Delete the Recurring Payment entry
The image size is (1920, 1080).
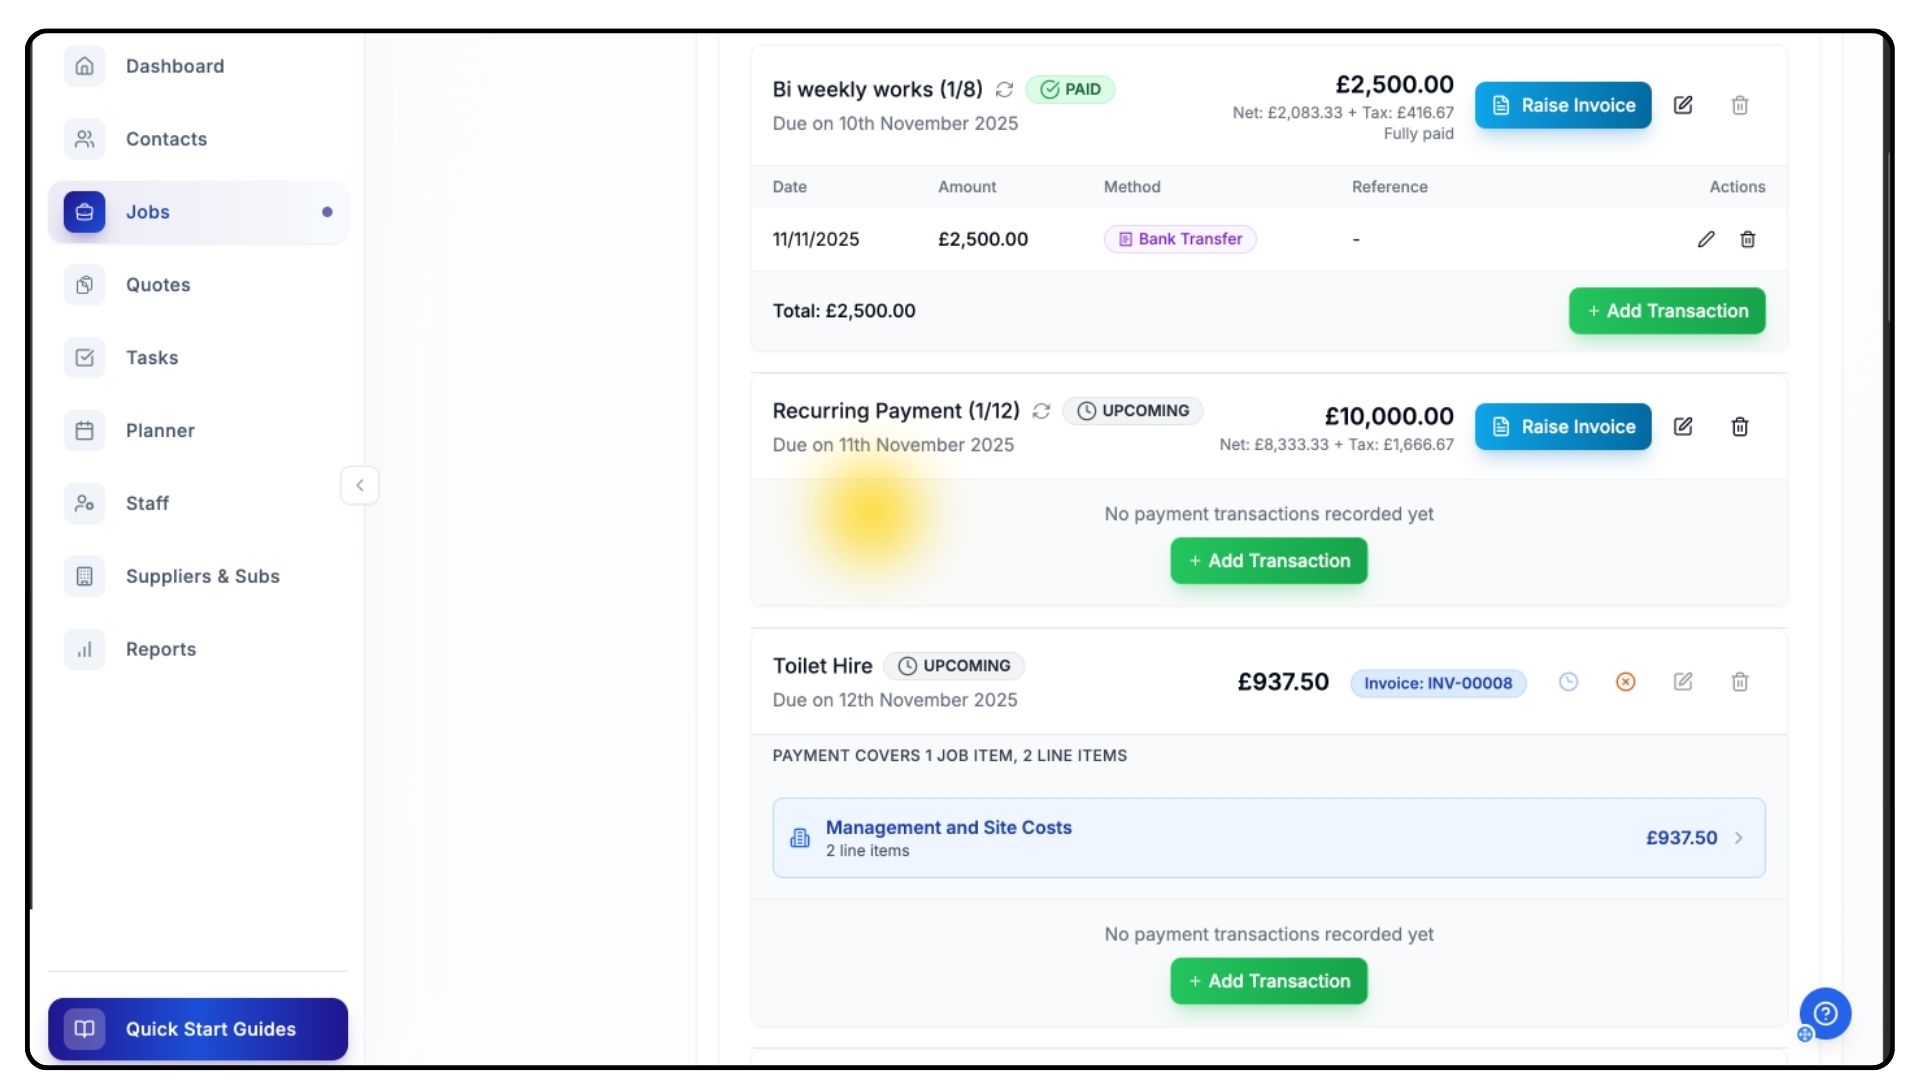pyautogui.click(x=1740, y=427)
